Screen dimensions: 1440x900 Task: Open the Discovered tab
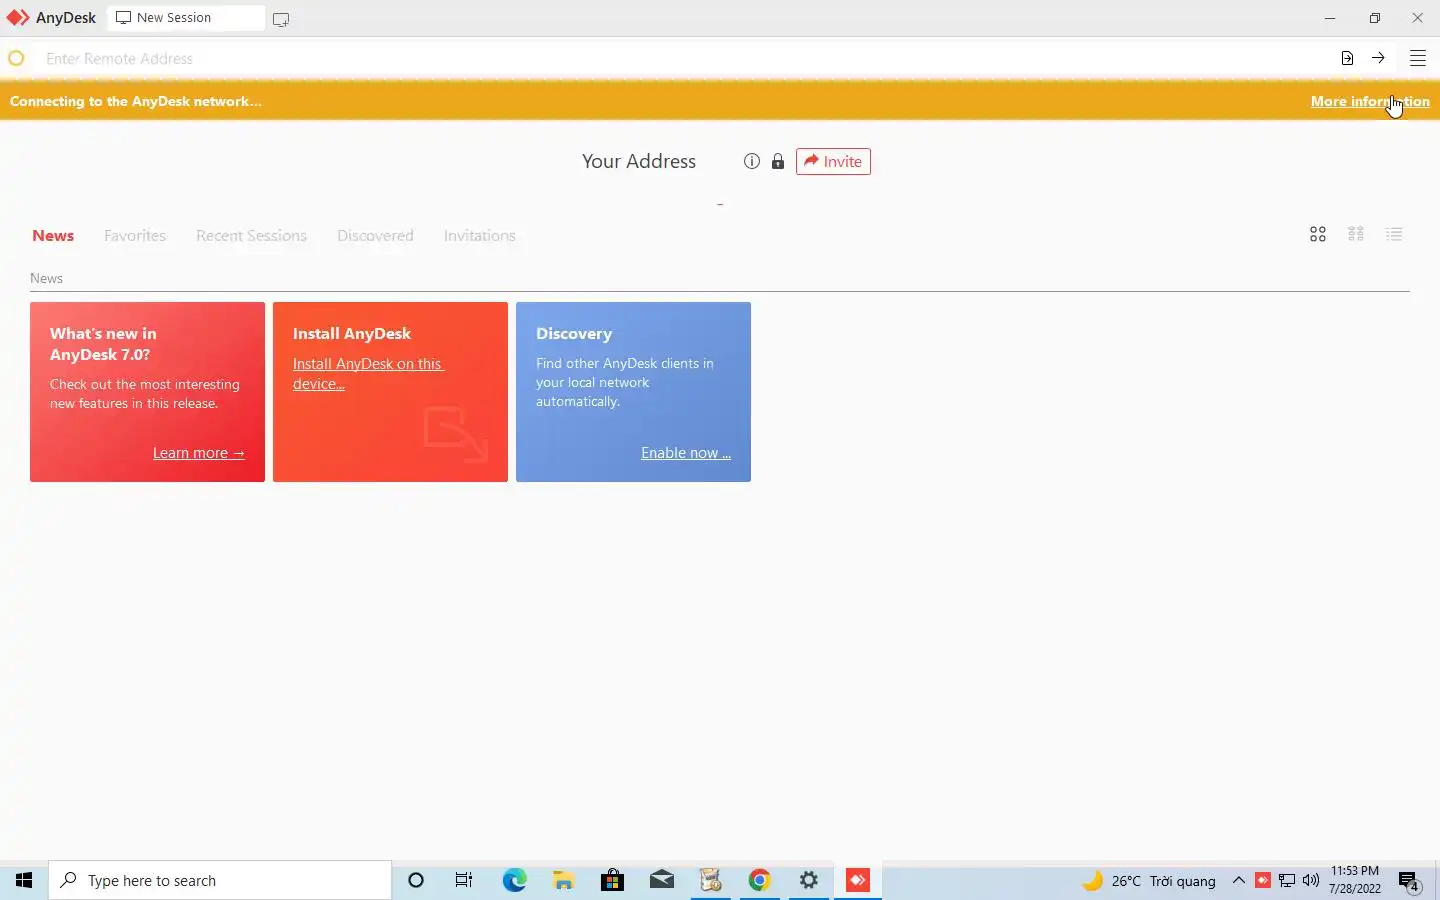tap(375, 236)
